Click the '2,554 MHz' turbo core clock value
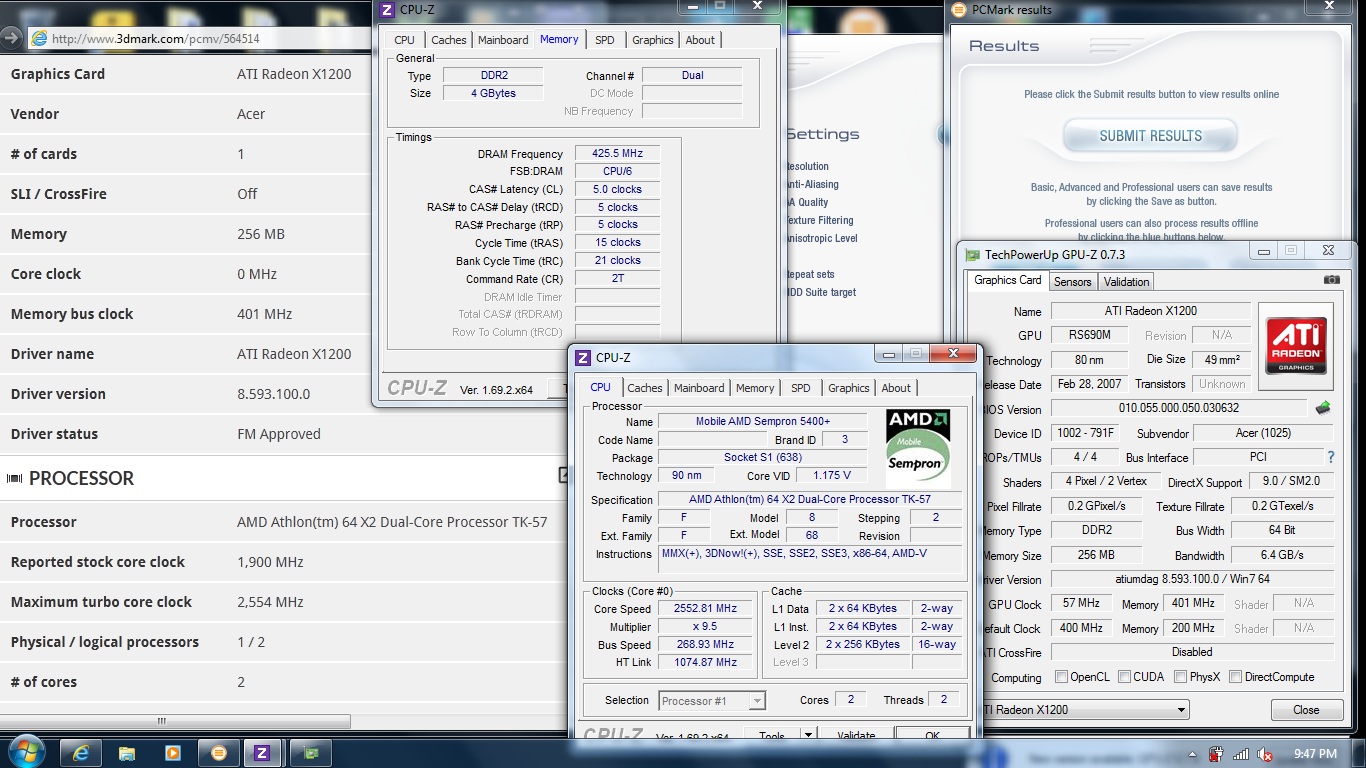This screenshot has width=1366, height=768. tap(270, 602)
